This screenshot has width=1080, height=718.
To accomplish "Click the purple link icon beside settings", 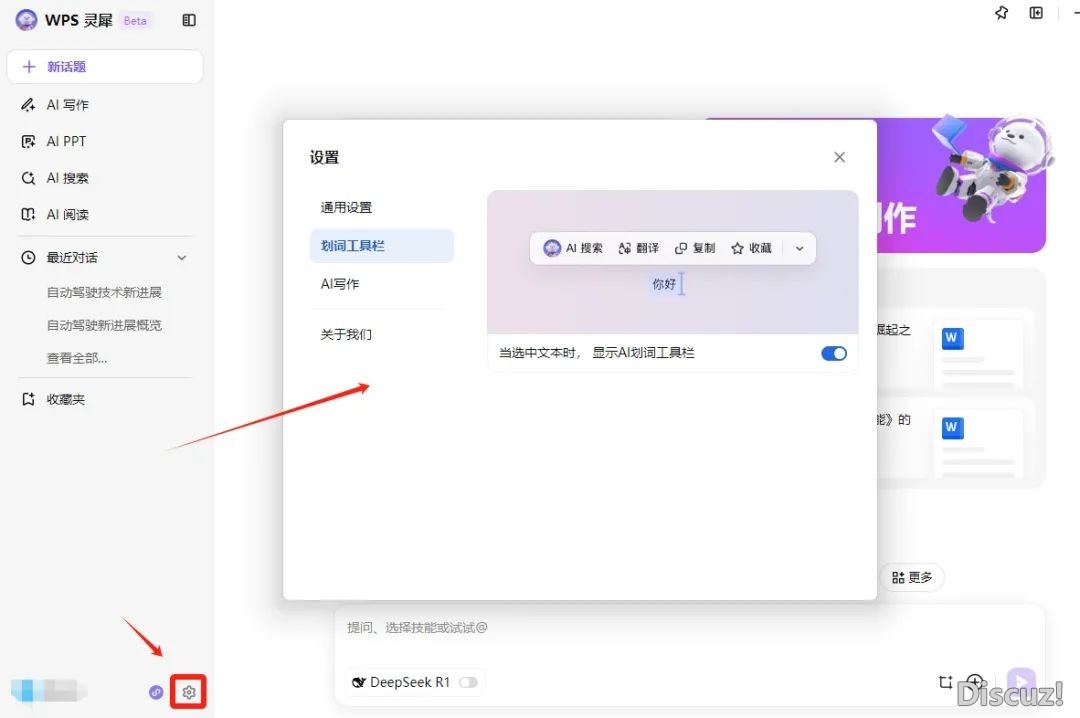I will point(156,692).
